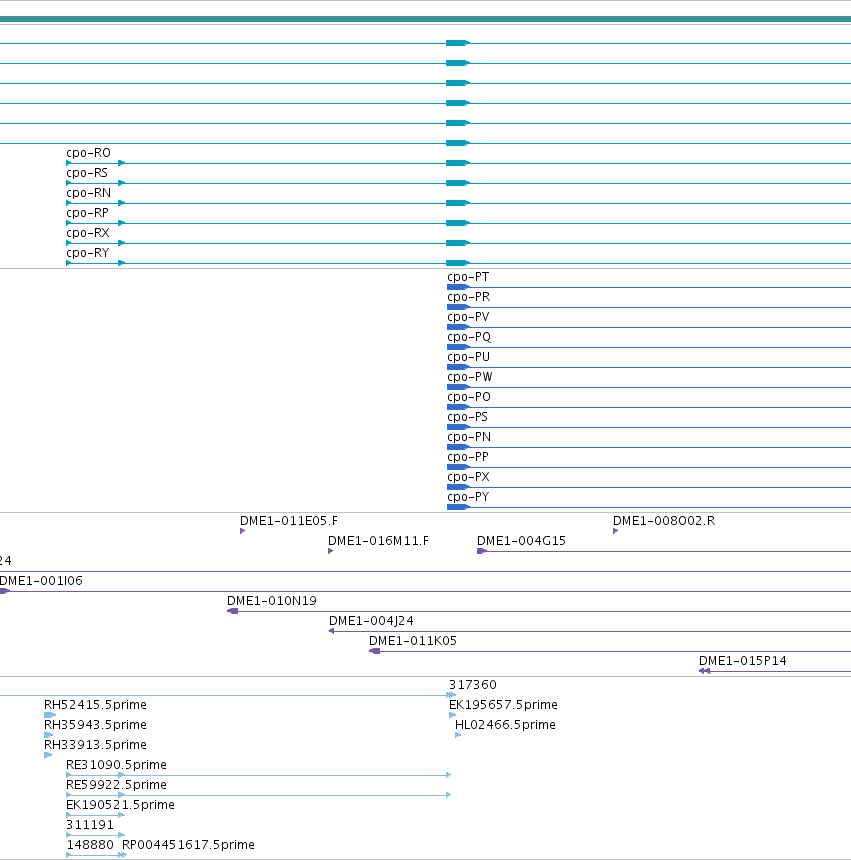This screenshot has height=860, width=851.
Task: Select the cpo-RS transcript label
Action: (87, 173)
